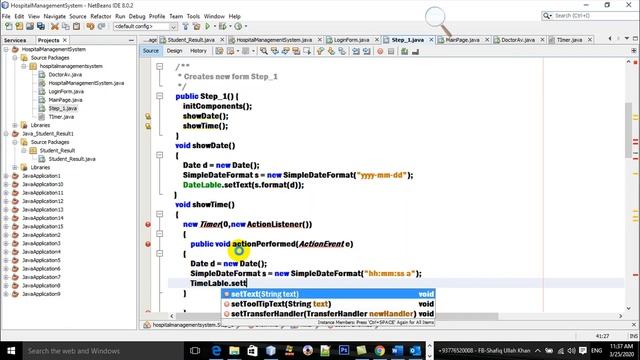Screen dimensions: 640x360
Task: Select the Source view button
Action: [x=151, y=51]
